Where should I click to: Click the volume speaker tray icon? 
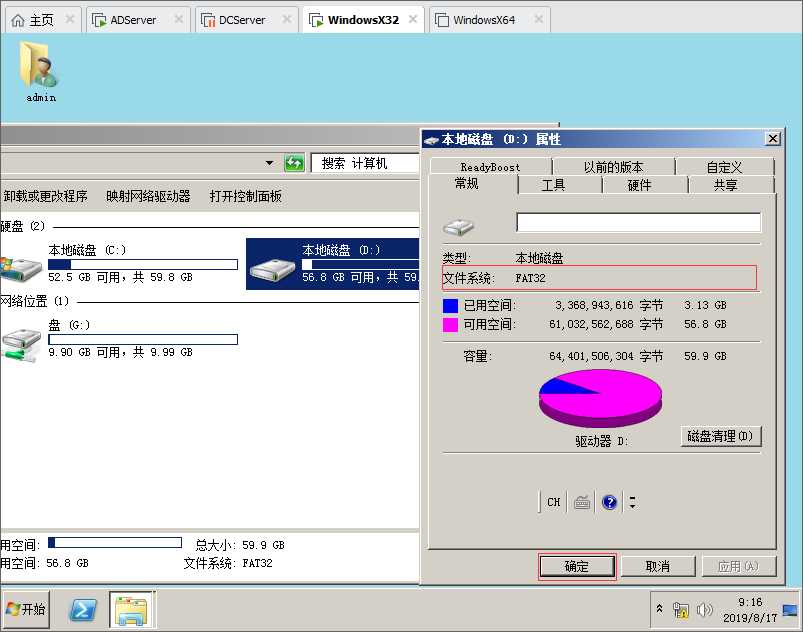[704, 609]
